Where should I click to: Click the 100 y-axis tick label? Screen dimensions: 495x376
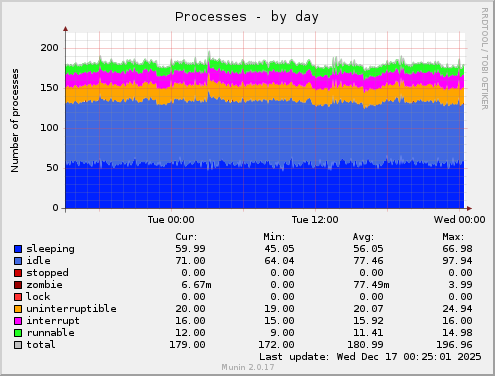pyautogui.click(x=49, y=128)
